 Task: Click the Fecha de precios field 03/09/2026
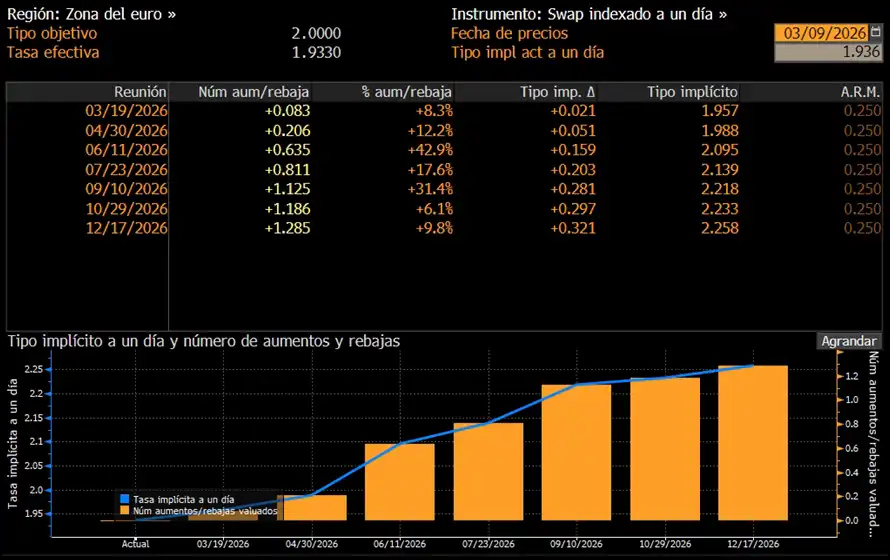[x=823, y=33]
